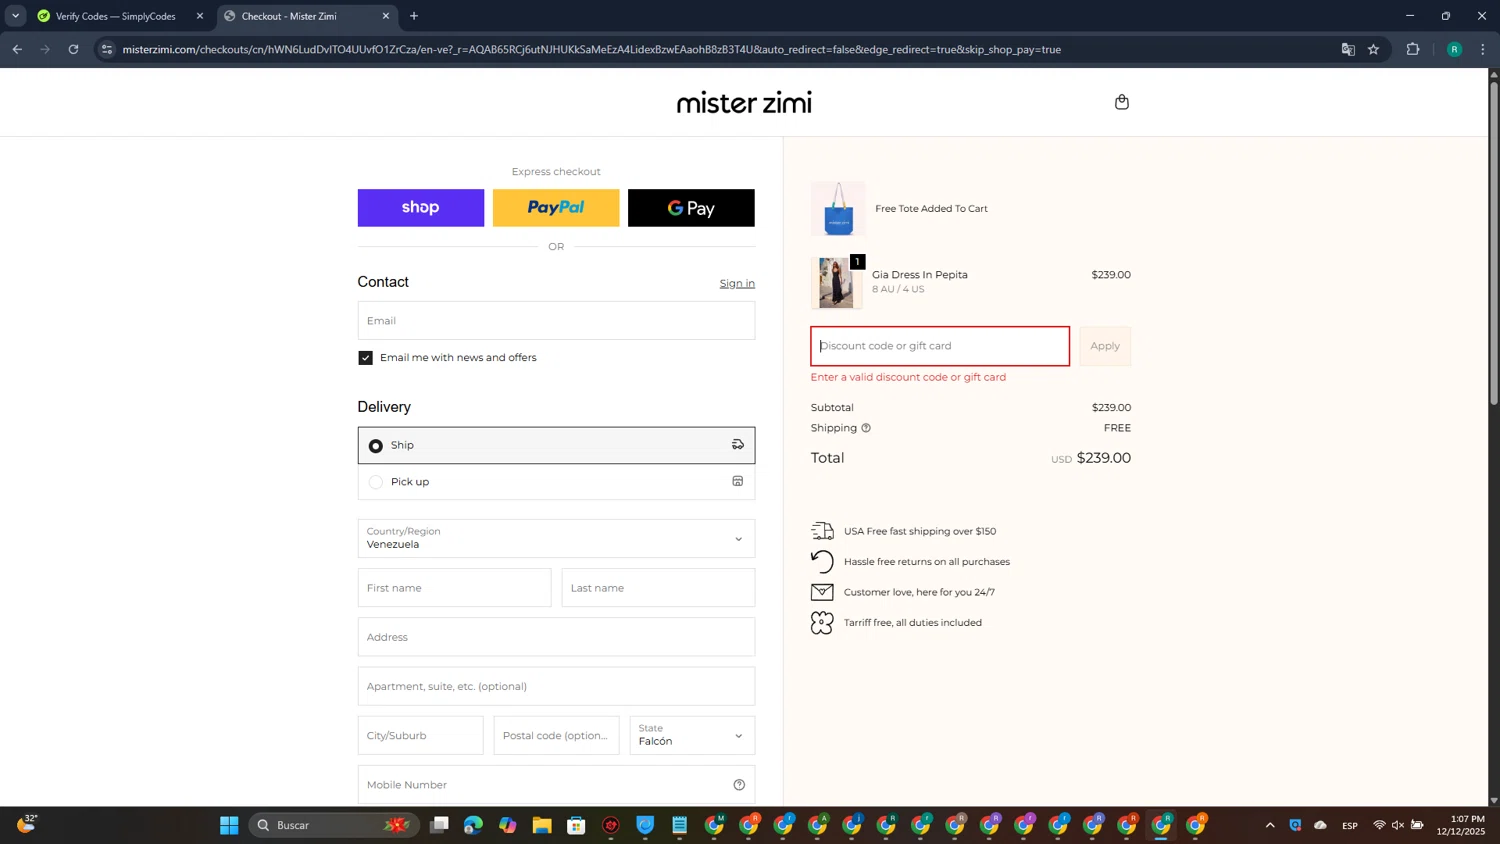Focus the Discount code or gift card field
This screenshot has width=1500, height=844.
(x=940, y=346)
